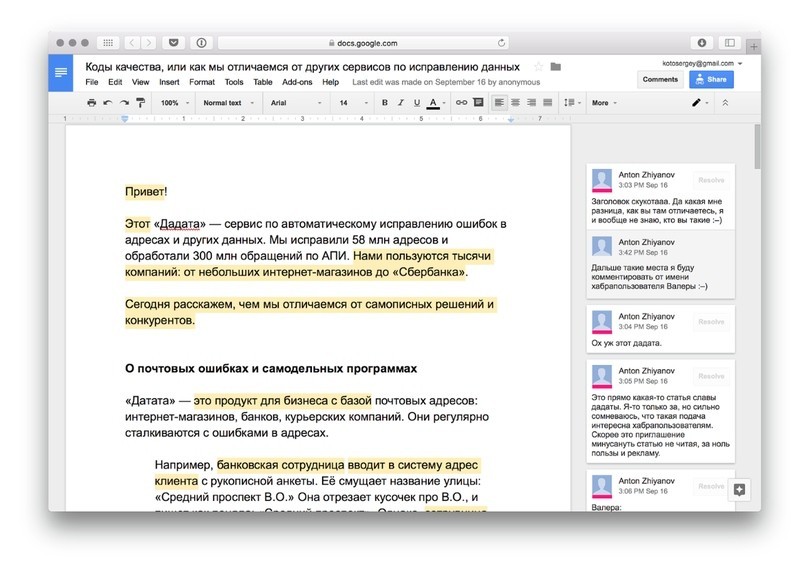The height and width of the screenshot is (571, 807).
Task: Click the document title
Action: (x=302, y=67)
